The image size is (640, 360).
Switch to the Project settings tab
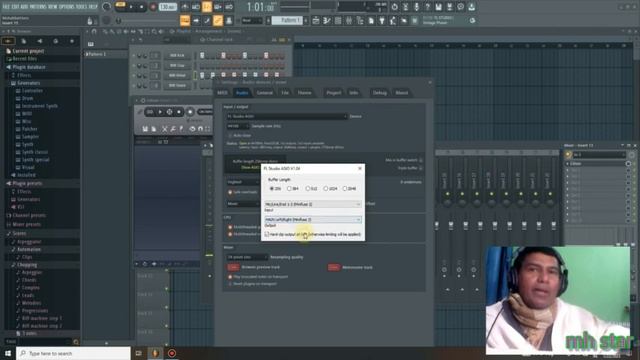(333, 93)
